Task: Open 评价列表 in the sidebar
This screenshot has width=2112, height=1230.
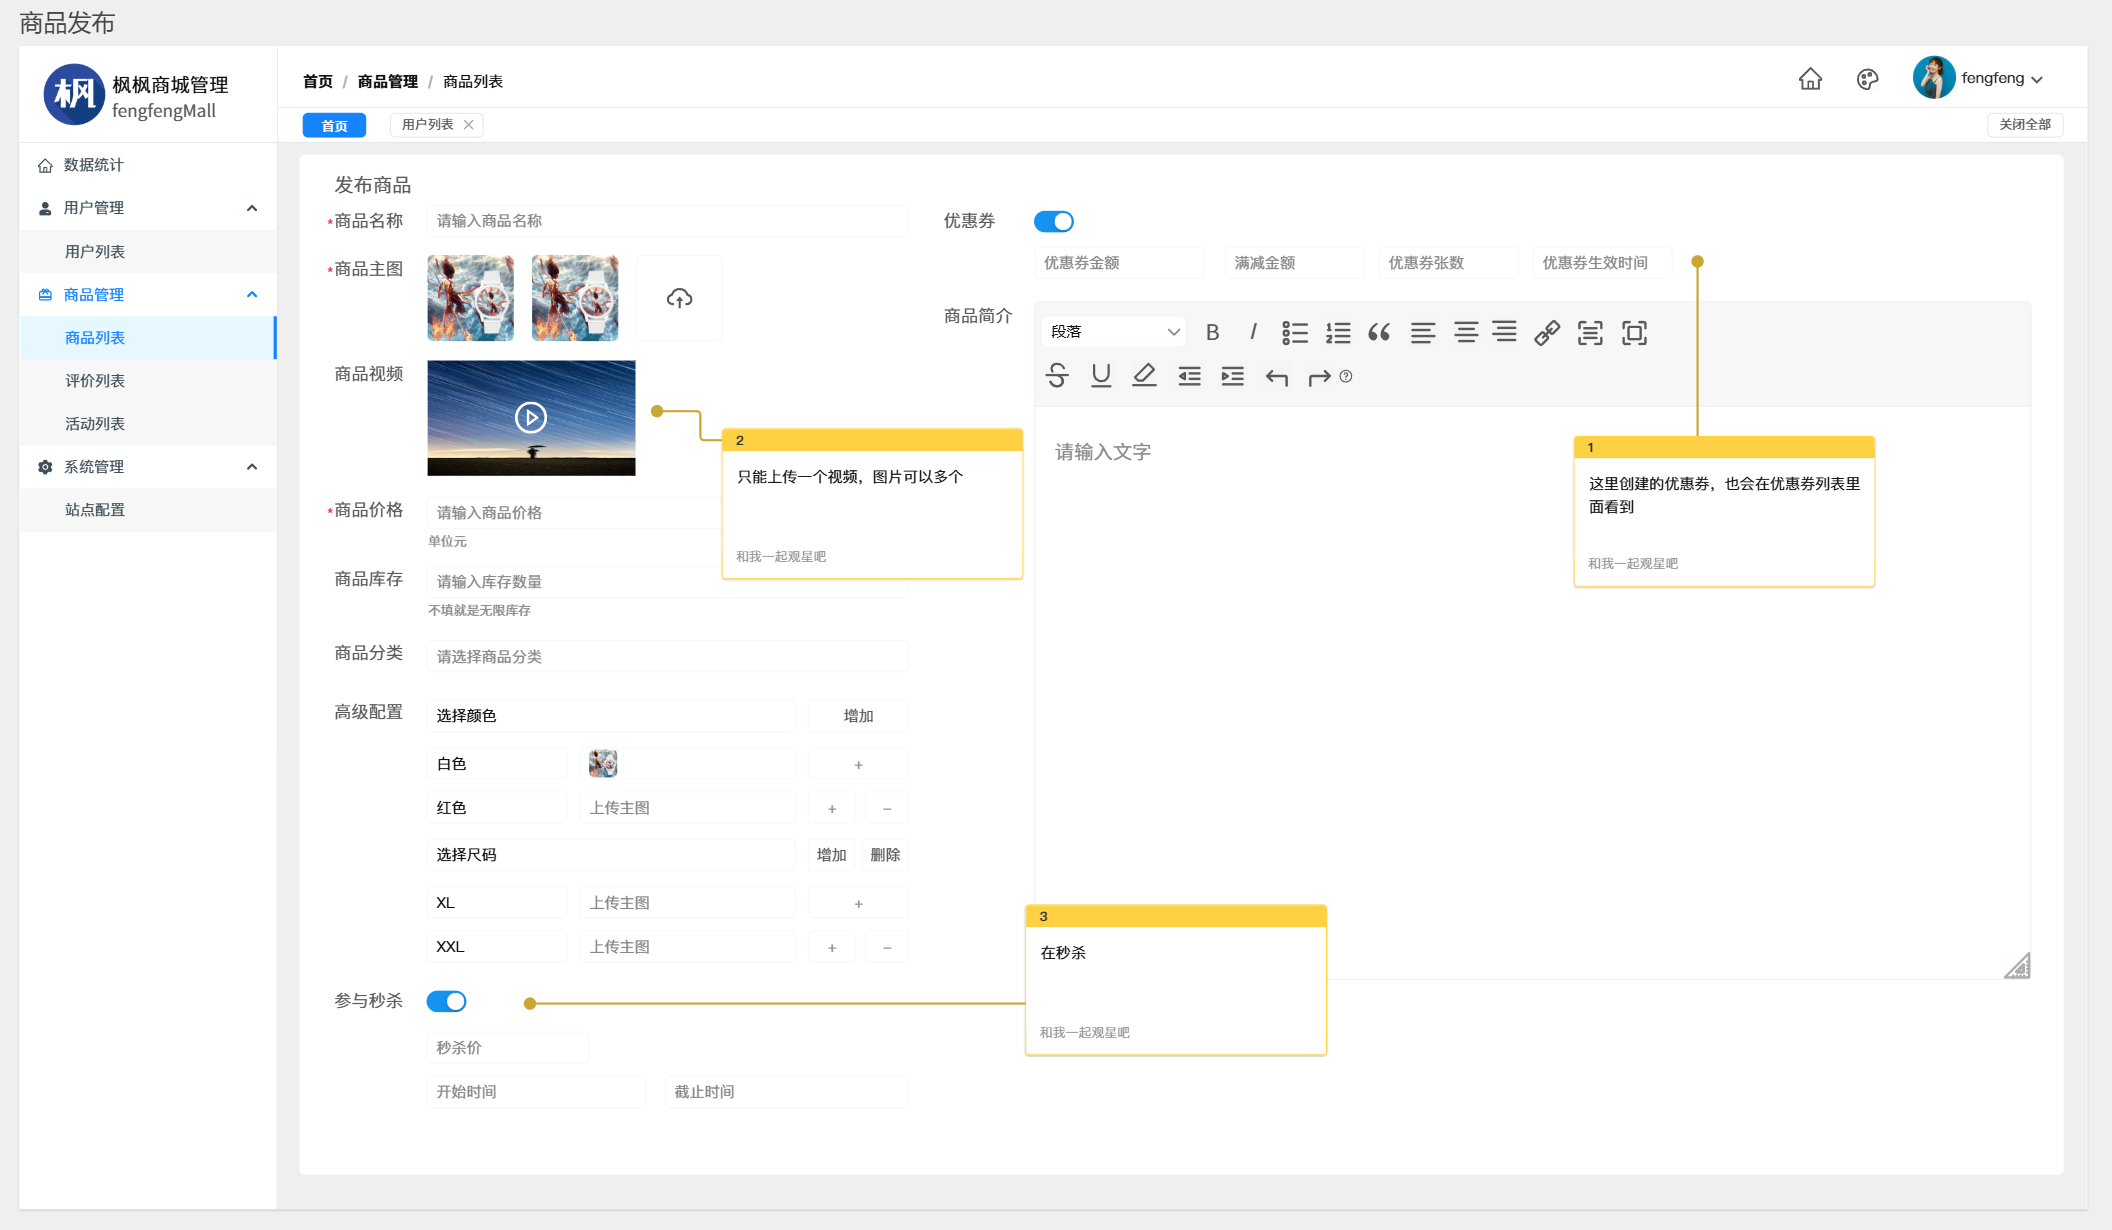Action: click(x=95, y=381)
